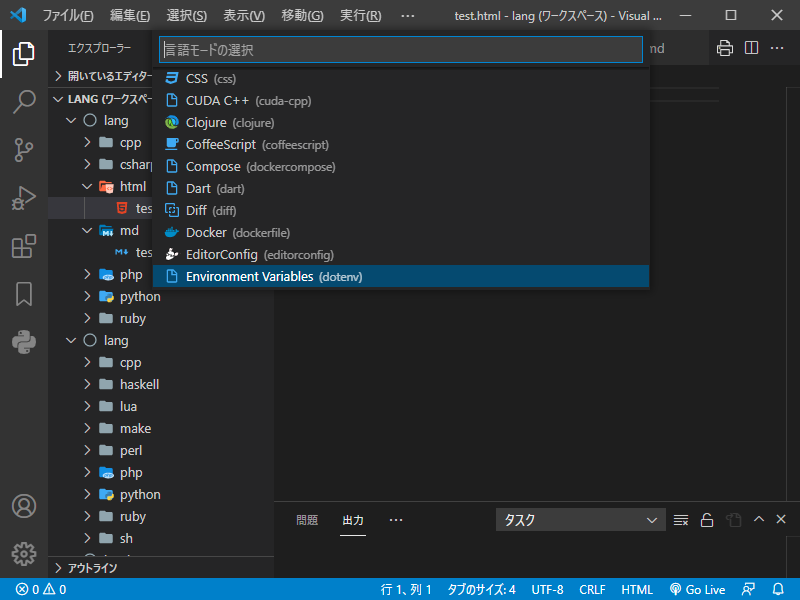Screen dimensions: 800x600
Task: Focus the language mode search field
Action: (x=401, y=49)
